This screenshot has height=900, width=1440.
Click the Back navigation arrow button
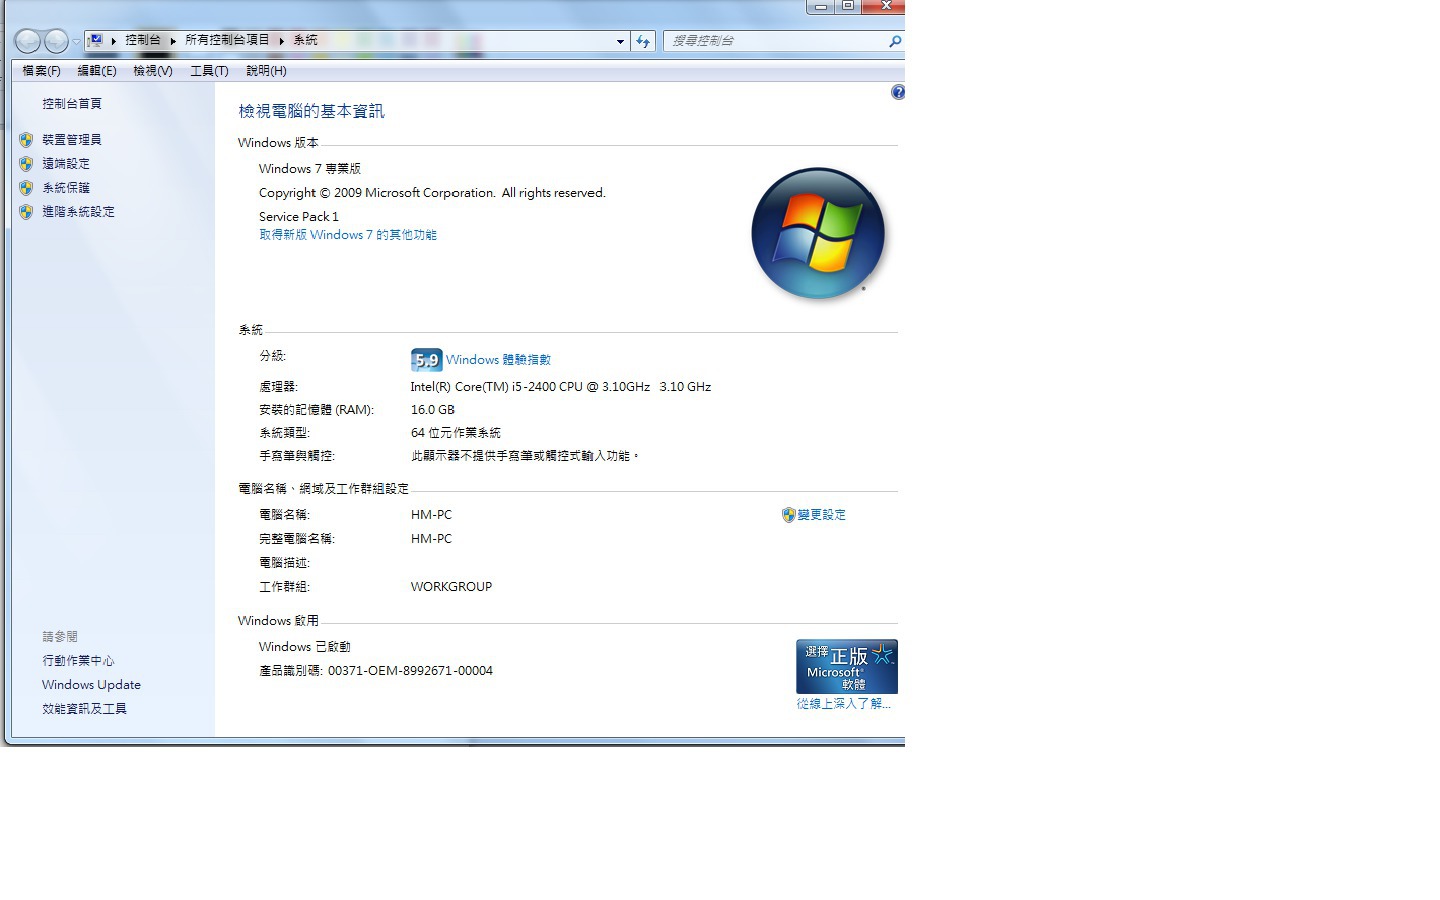click(x=28, y=41)
